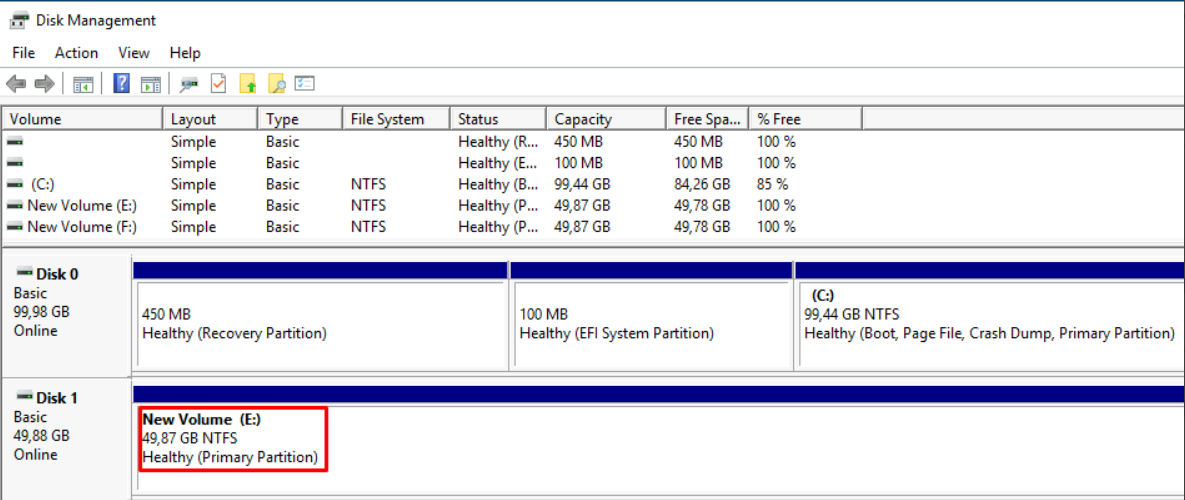Open the View menu

(134, 53)
